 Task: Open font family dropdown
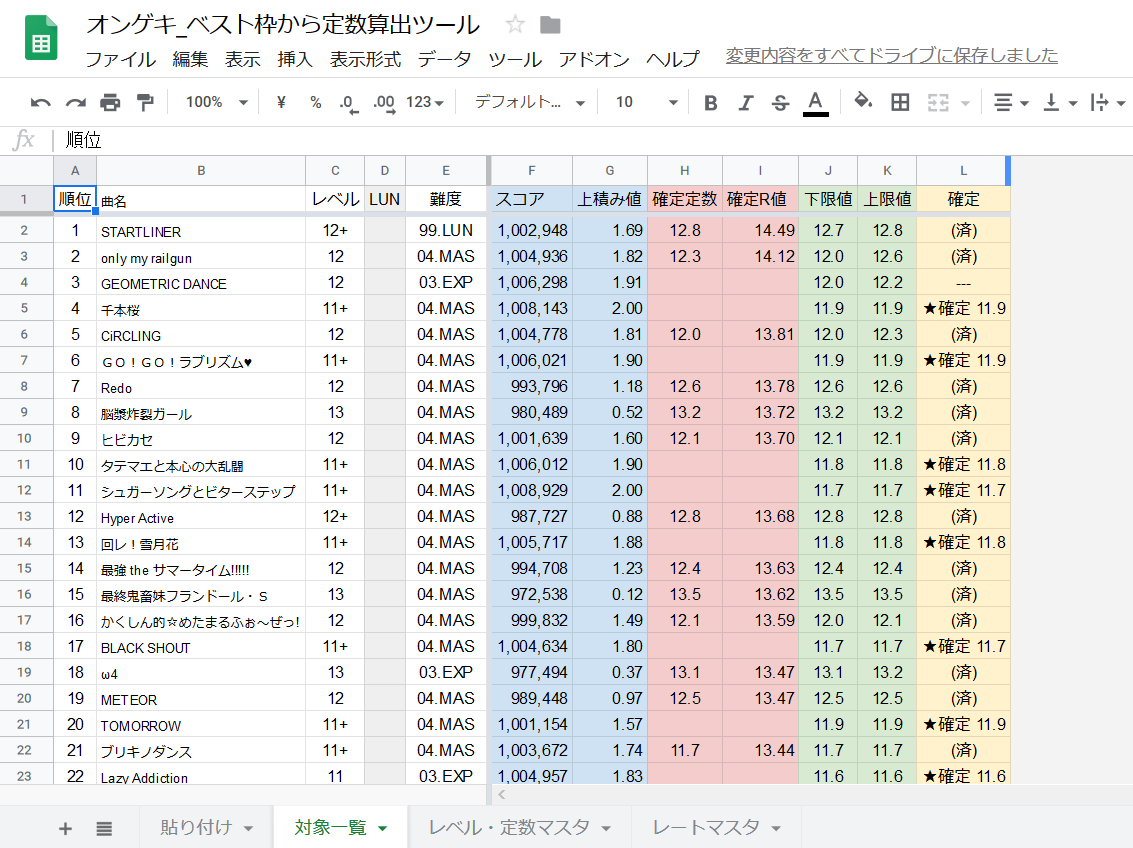(529, 103)
